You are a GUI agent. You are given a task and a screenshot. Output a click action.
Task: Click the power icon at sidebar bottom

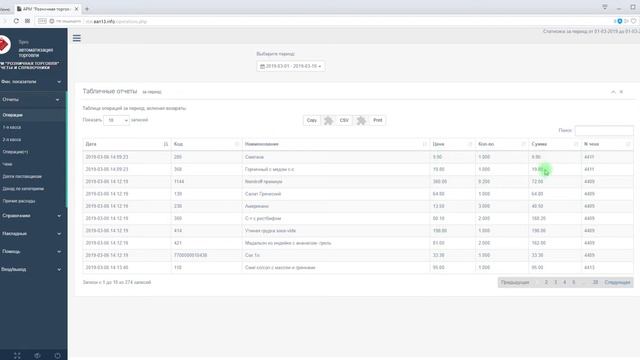coord(58,356)
